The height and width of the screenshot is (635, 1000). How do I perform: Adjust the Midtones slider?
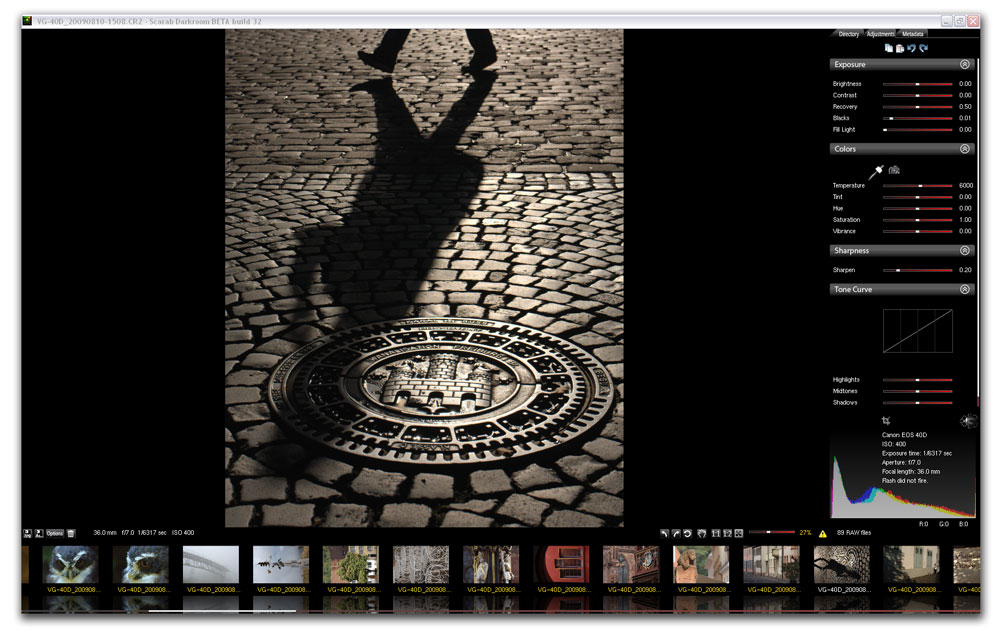[917, 391]
